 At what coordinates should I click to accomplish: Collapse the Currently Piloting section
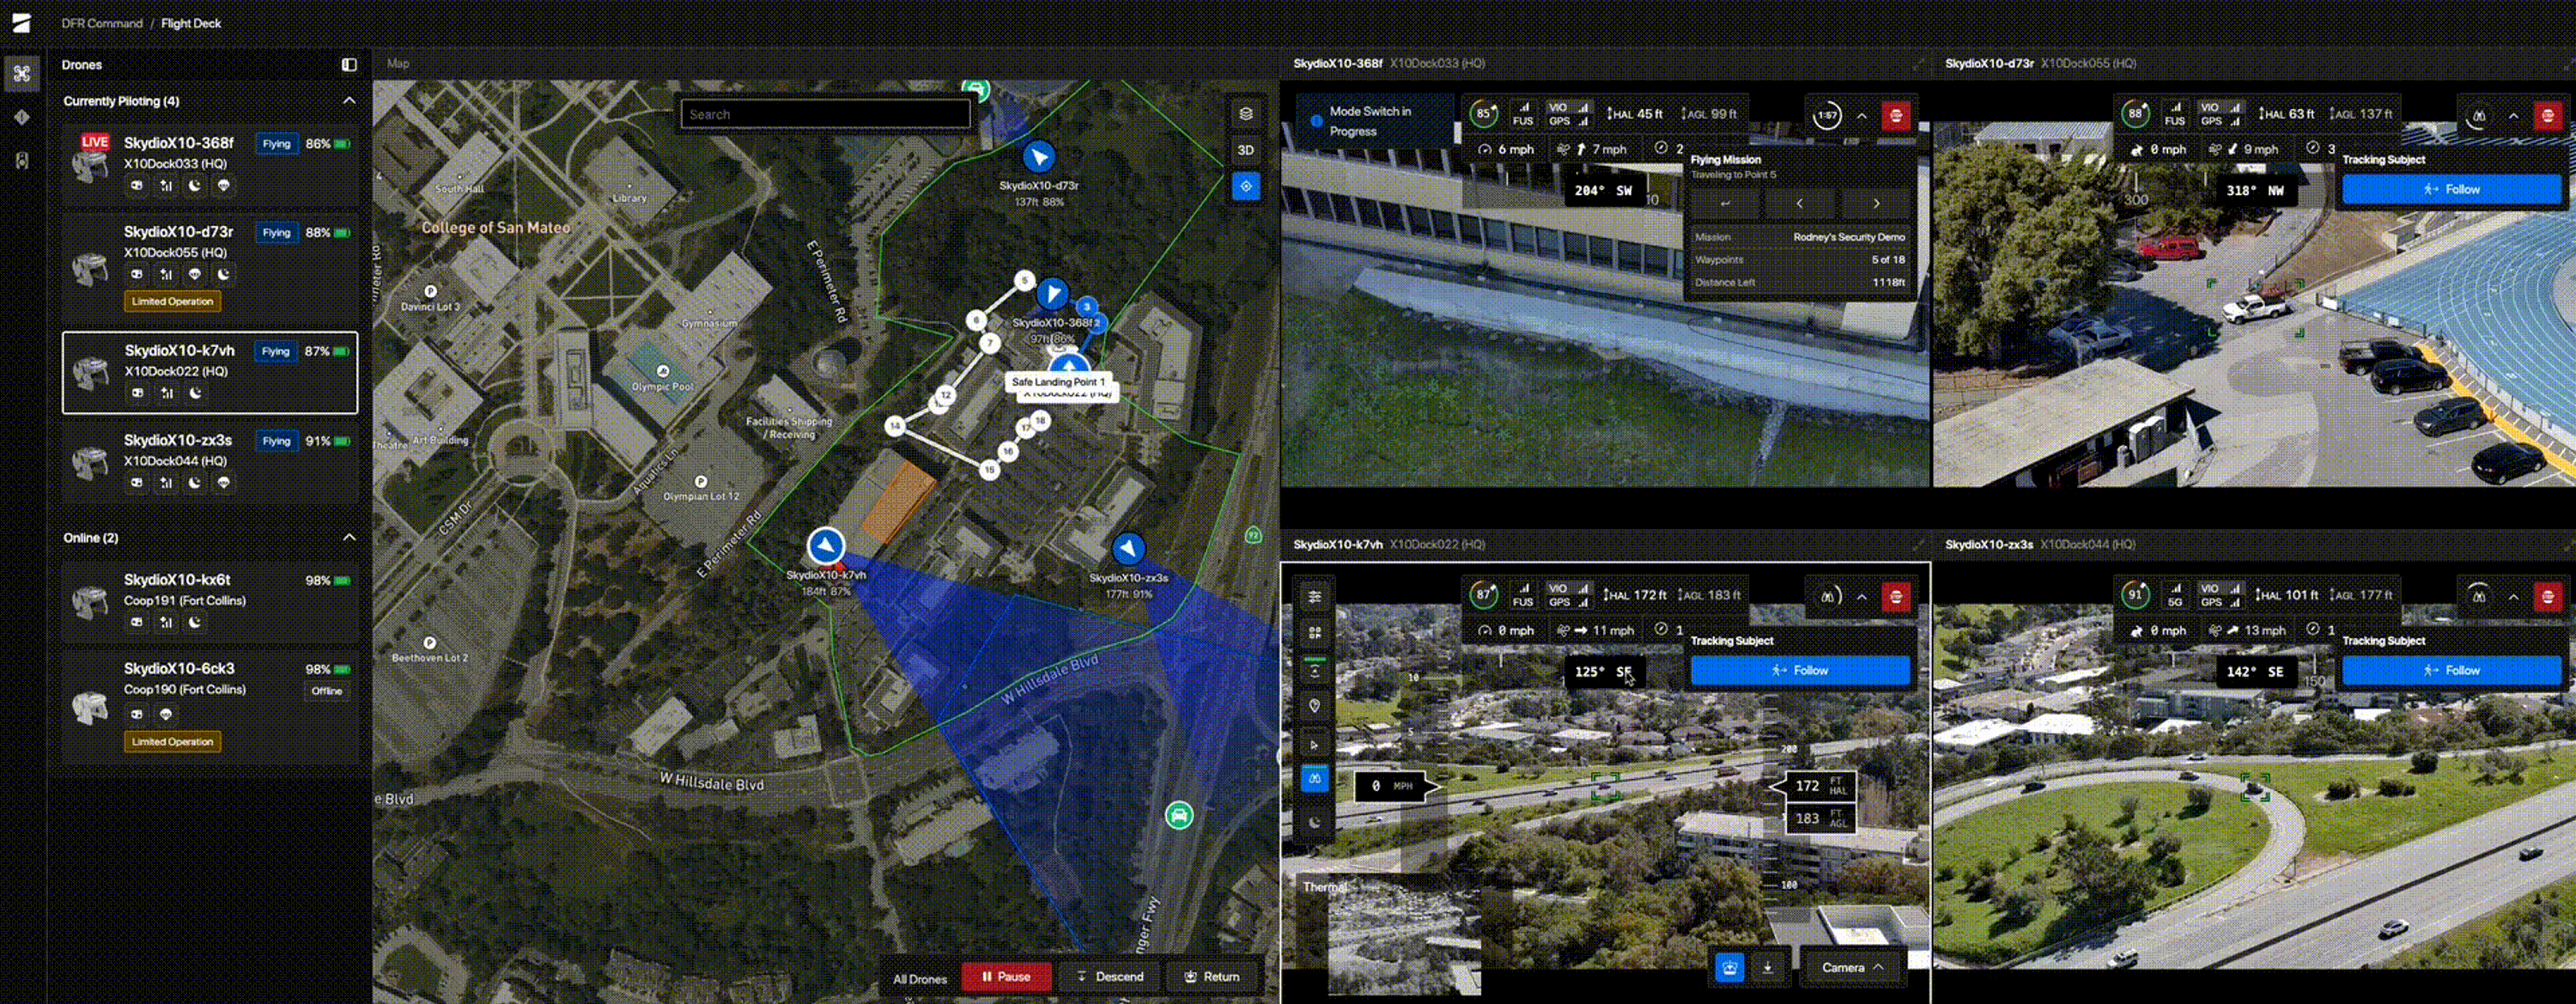[x=349, y=101]
